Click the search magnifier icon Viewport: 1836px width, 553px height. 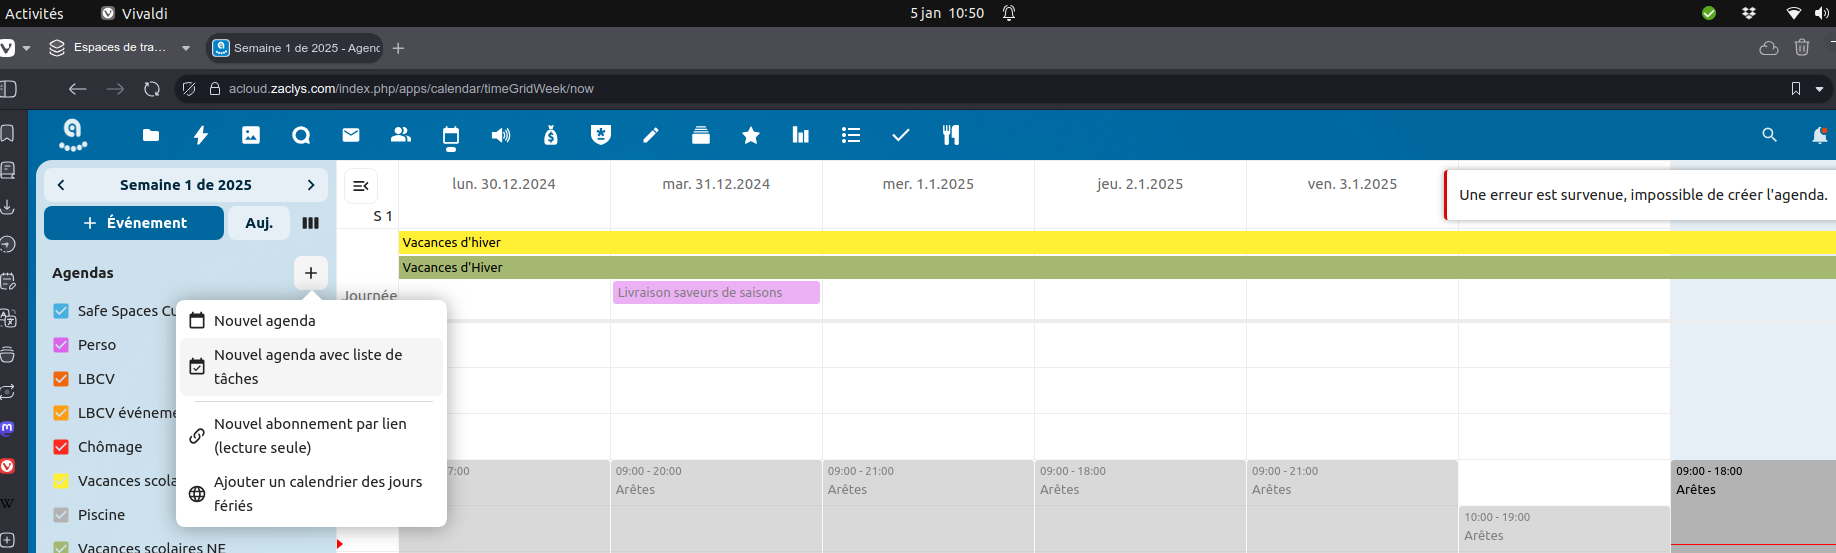click(1769, 135)
